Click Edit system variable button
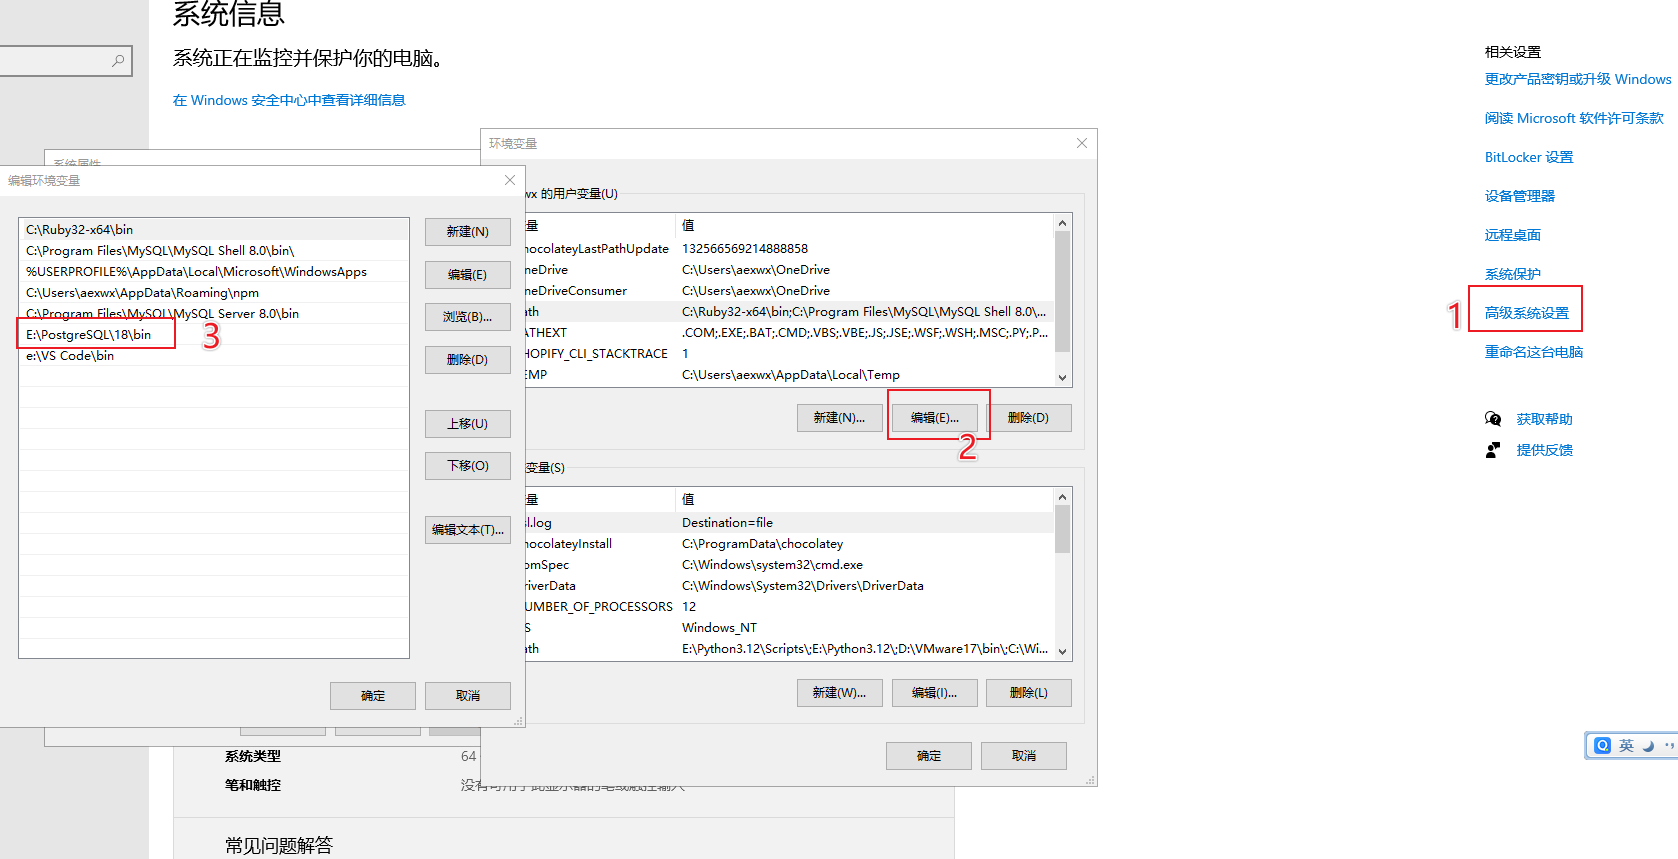The width and height of the screenshot is (1678, 859). (x=935, y=693)
